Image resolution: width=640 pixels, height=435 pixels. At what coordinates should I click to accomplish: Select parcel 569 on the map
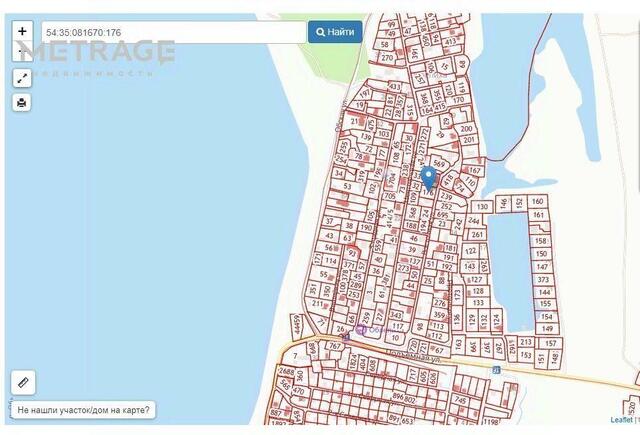[x=438, y=164]
